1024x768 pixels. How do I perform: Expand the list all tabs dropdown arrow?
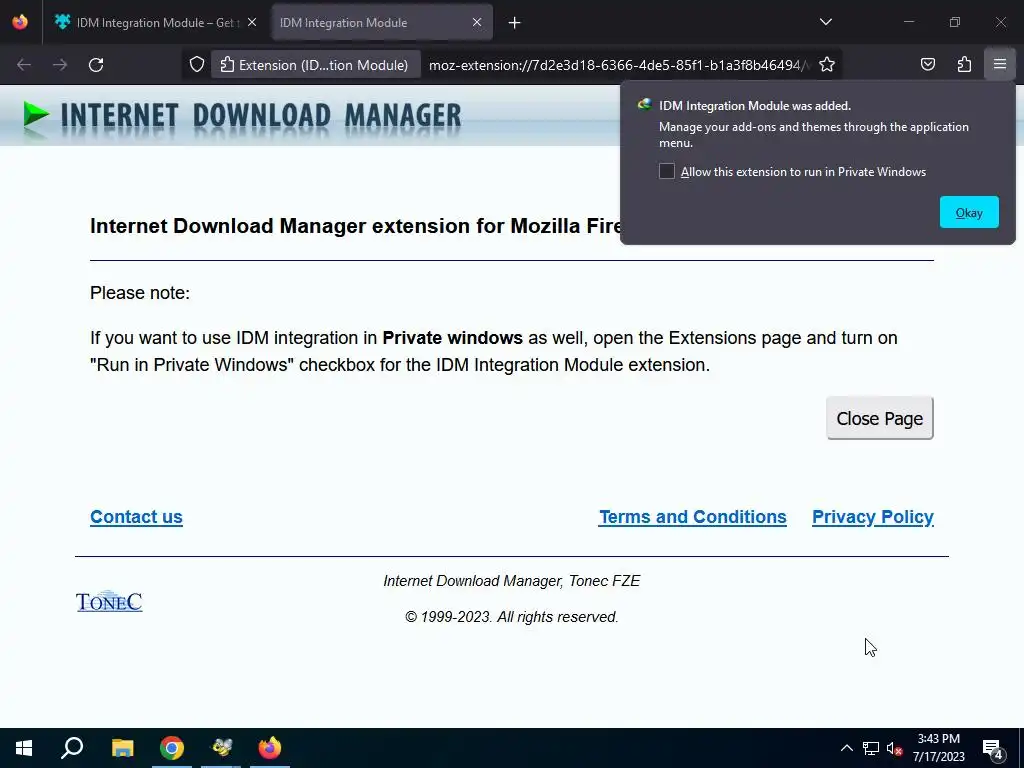coord(825,22)
